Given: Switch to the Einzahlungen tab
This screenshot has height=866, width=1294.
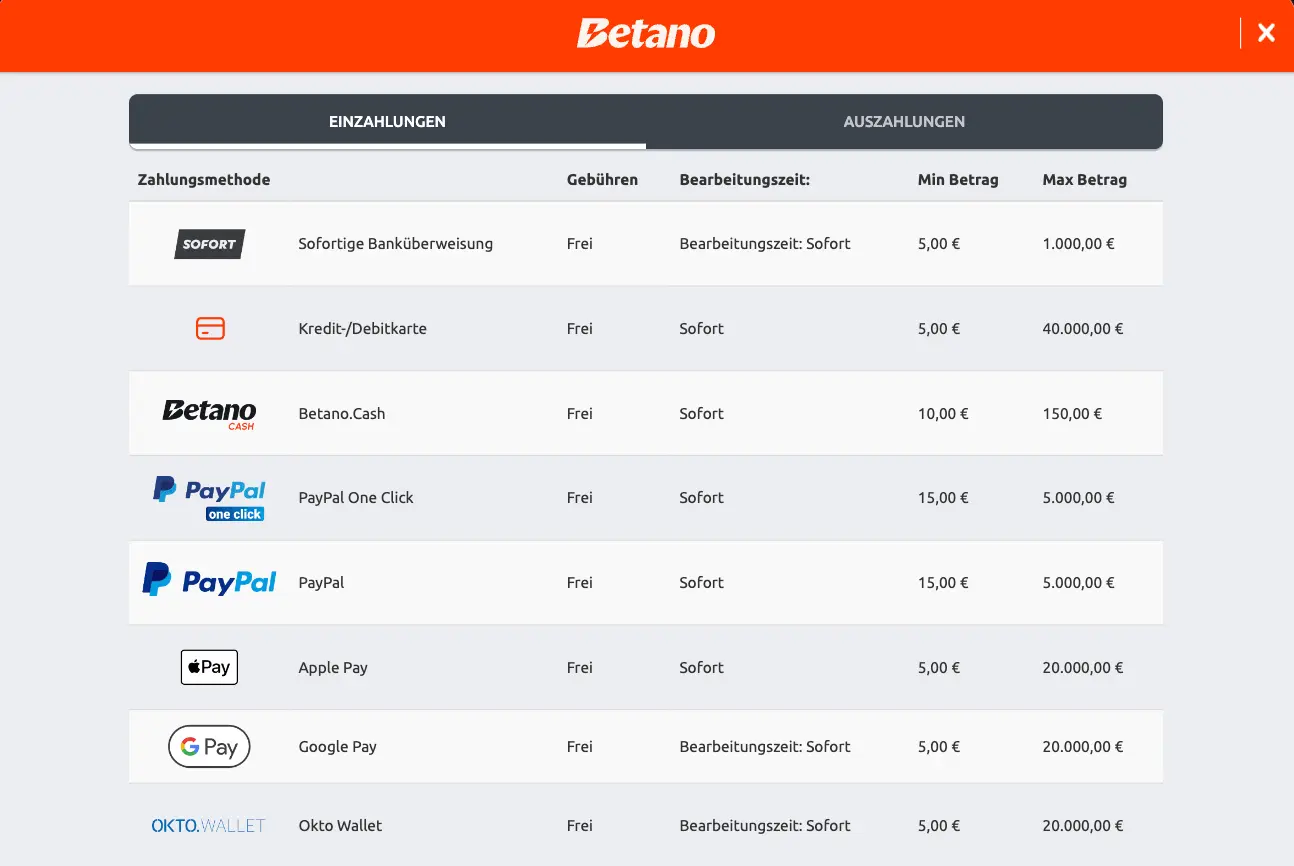Looking at the screenshot, I should [387, 121].
